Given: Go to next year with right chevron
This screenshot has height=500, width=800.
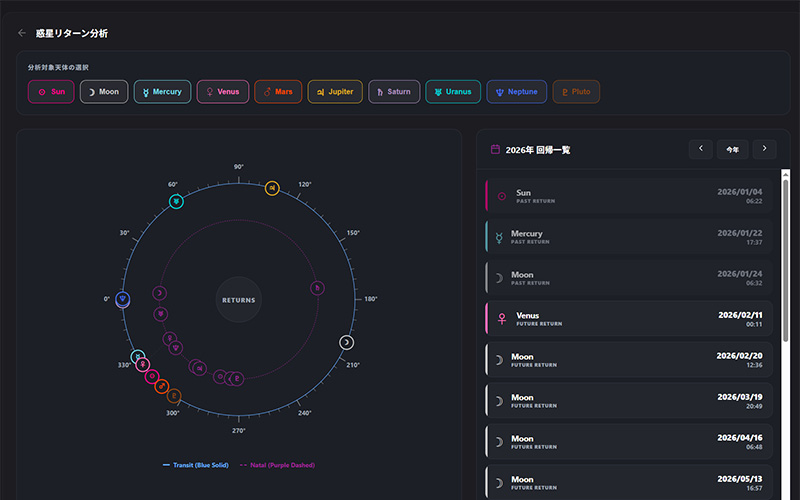Looking at the screenshot, I should pos(764,149).
